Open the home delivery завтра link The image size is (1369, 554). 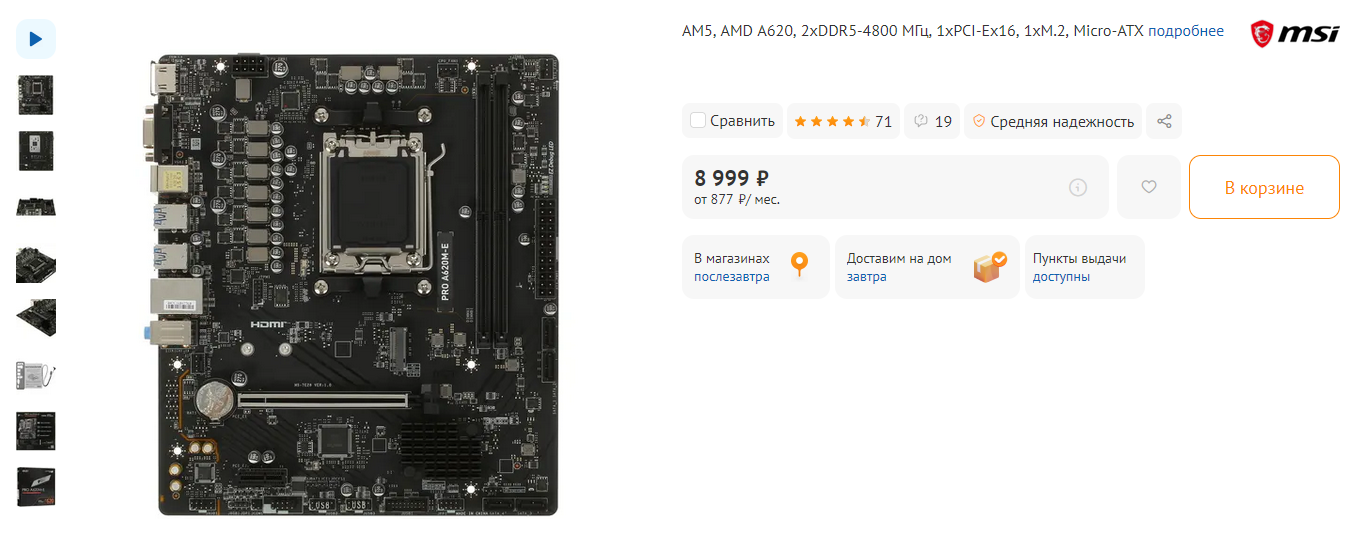867,277
